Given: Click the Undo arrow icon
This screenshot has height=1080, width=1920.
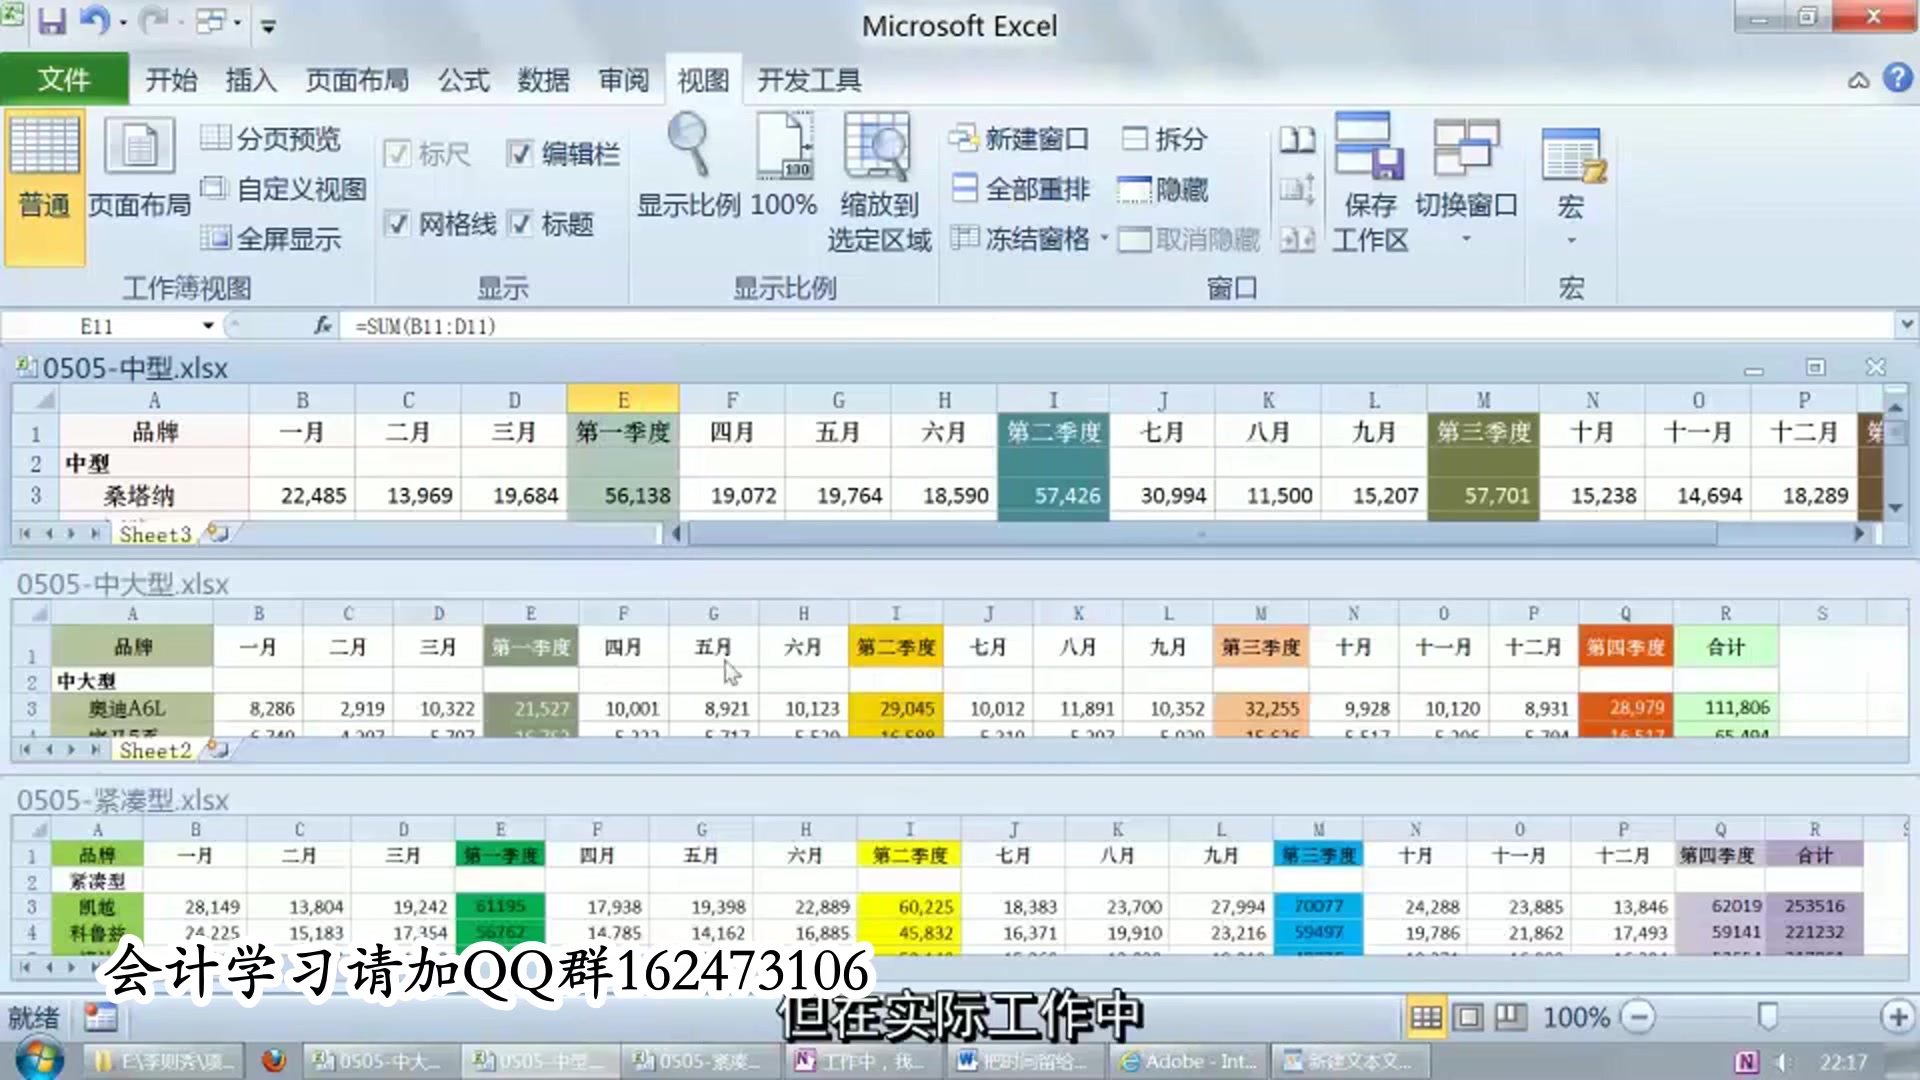Looking at the screenshot, I should [x=94, y=21].
